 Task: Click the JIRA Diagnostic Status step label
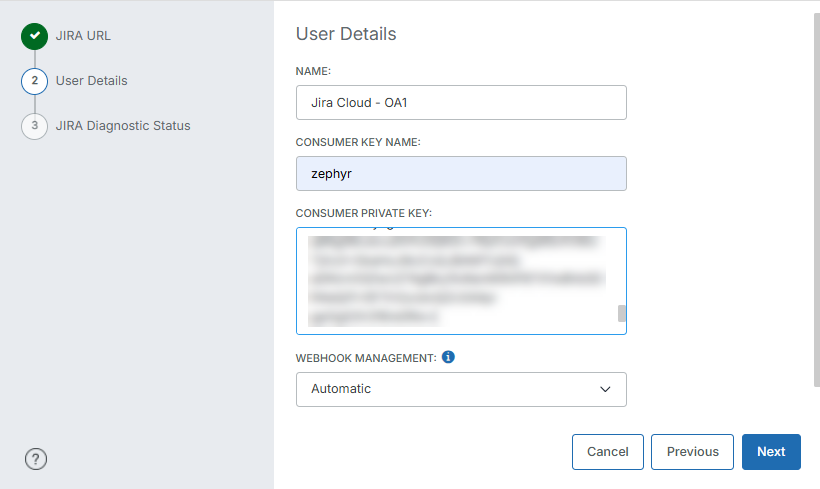point(123,126)
